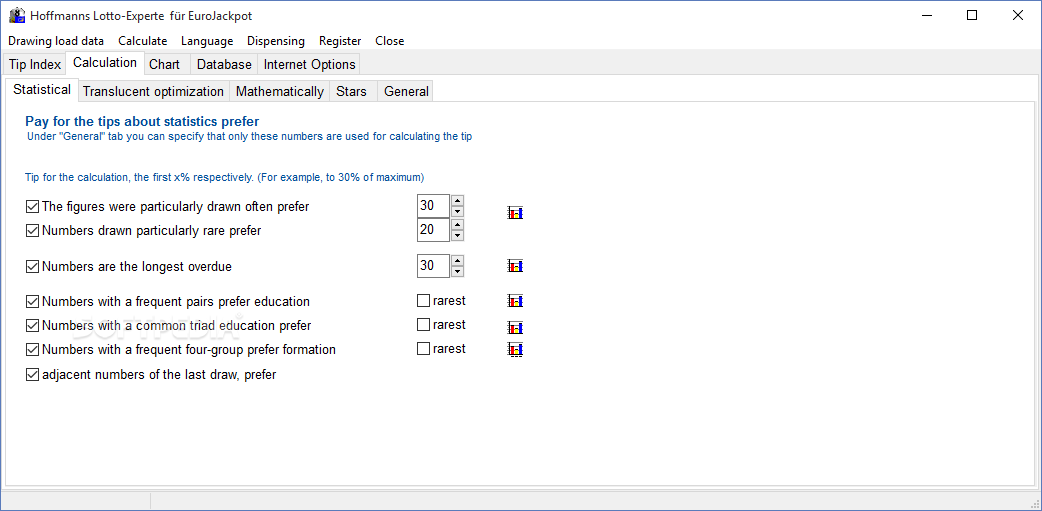Close the Lotto-Experte window
1042x511 pixels.
(x=1017, y=15)
